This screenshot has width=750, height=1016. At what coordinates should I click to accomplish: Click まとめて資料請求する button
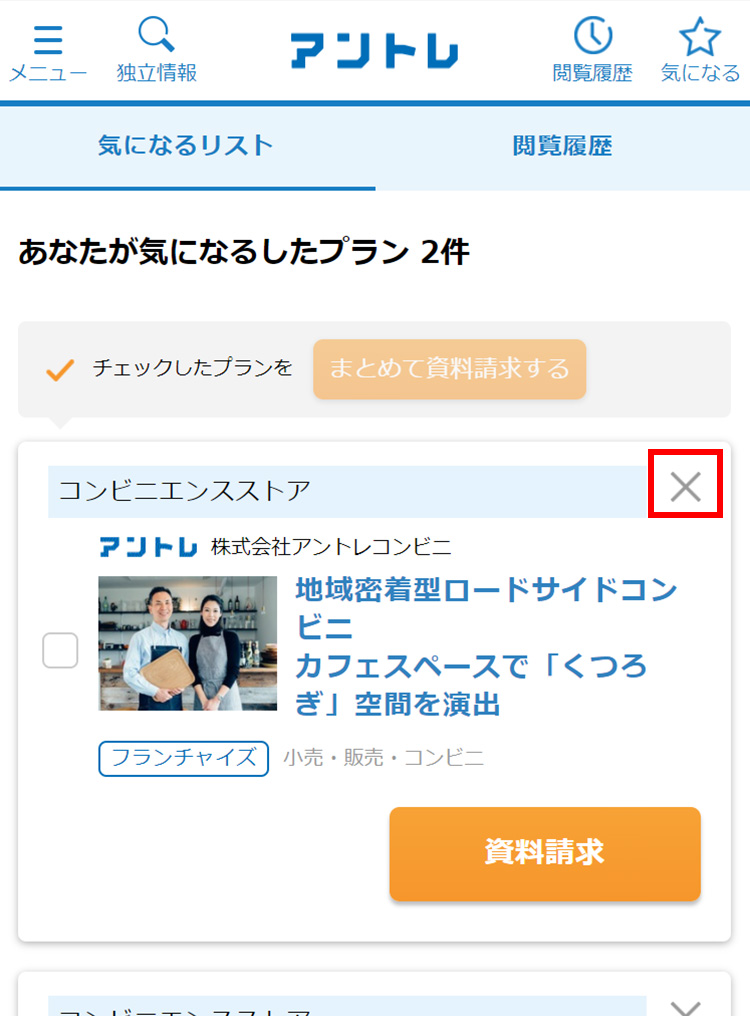point(450,369)
